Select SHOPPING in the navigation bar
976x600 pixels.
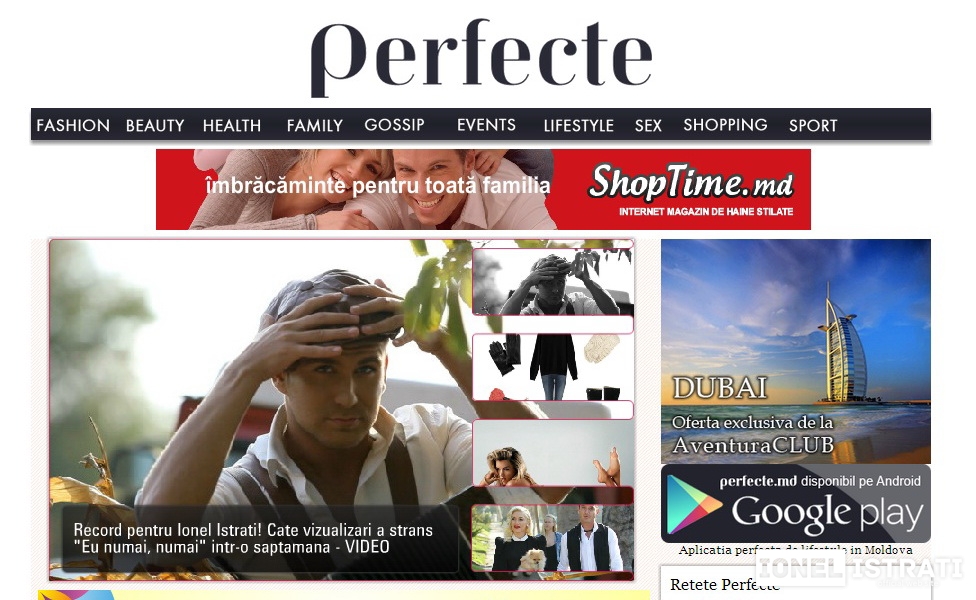(x=725, y=124)
